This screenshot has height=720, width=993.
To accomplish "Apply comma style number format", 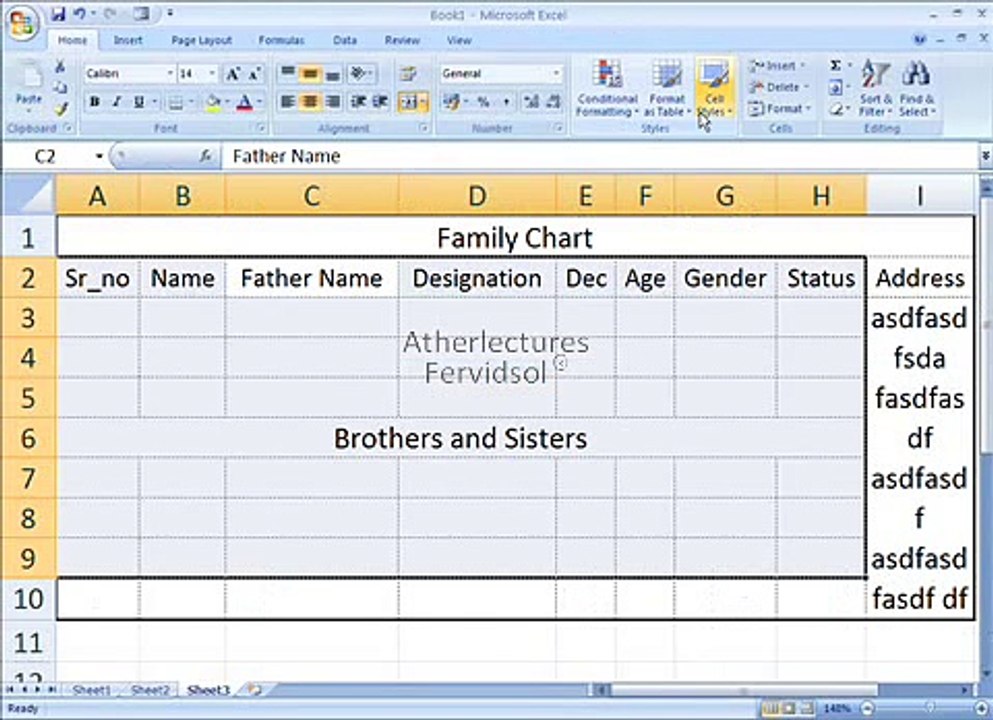I will [506, 102].
